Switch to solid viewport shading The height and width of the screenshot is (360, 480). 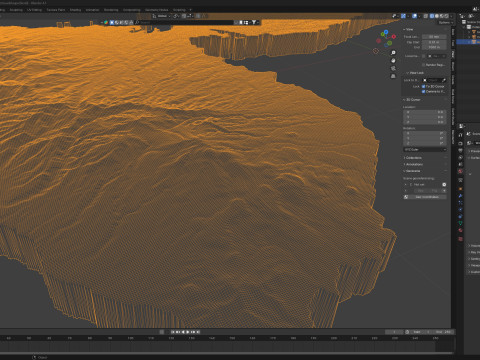pos(437,16)
